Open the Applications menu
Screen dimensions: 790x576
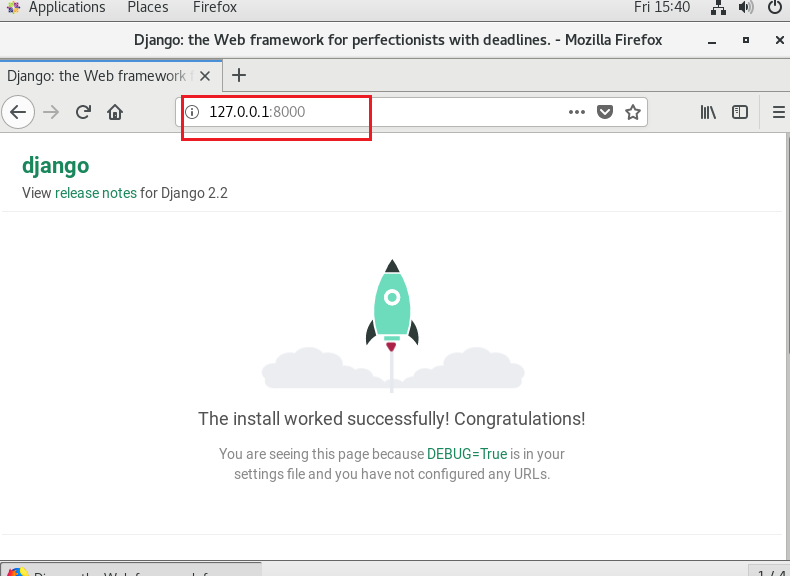click(67, 8)
